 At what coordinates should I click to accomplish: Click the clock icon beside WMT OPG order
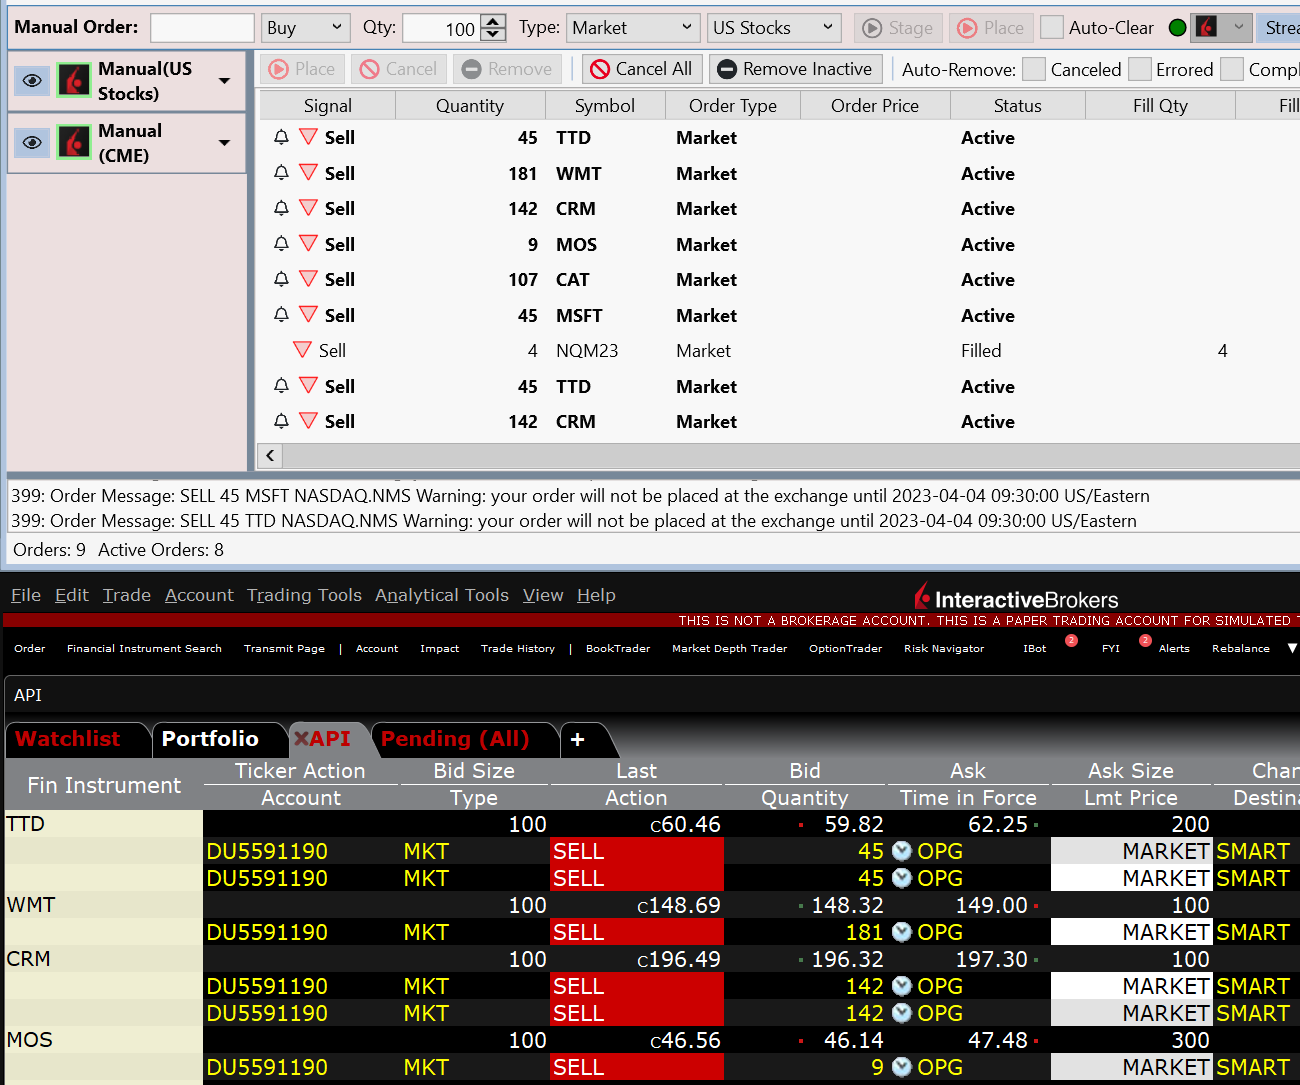click(902, 932)
